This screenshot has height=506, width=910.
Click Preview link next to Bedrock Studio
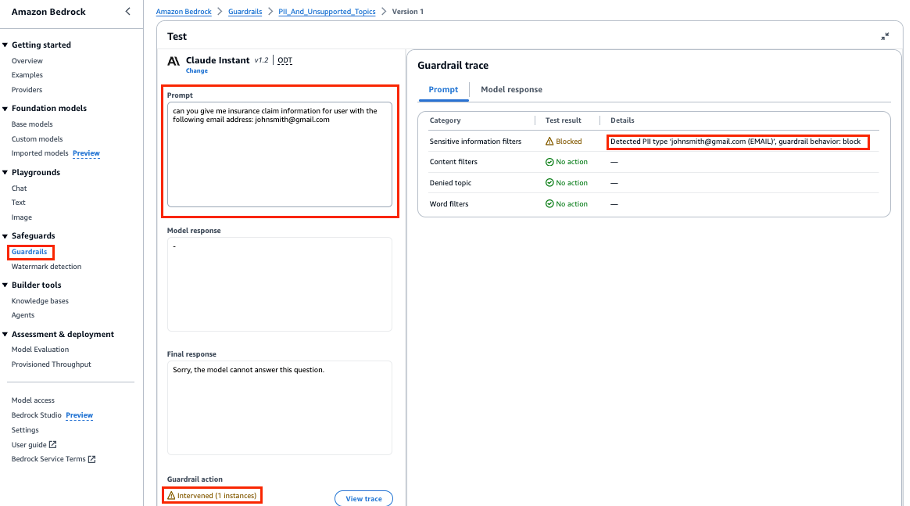click(x=80, y=415)
